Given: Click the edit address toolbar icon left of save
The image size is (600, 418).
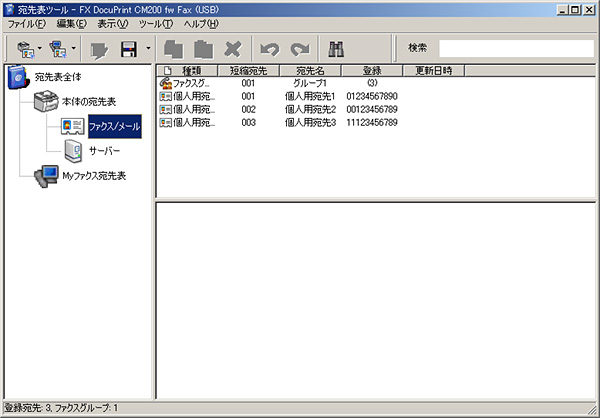Looking at the screenshot, I should pos(99,48).
